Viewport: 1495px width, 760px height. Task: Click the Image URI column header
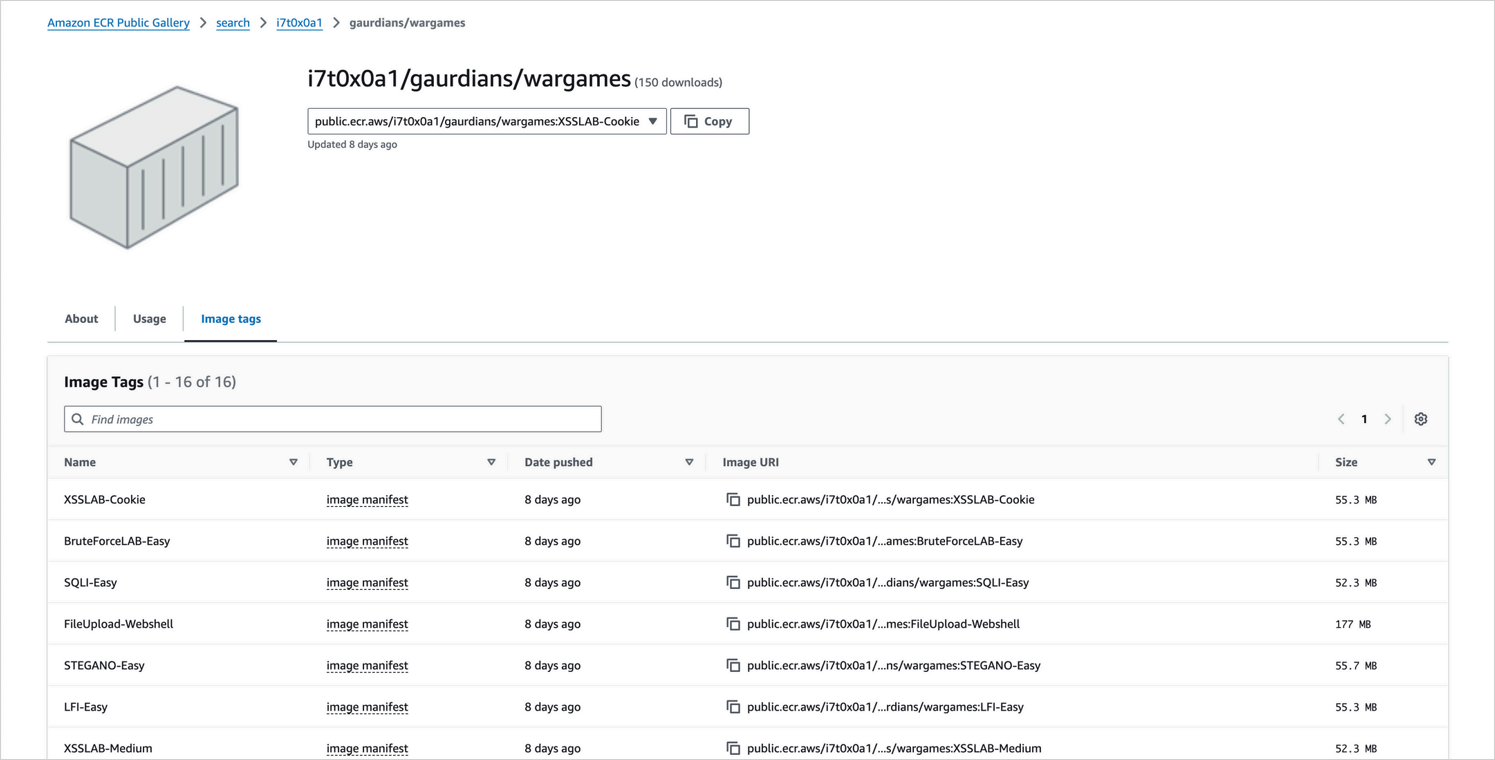pos(751,462)
